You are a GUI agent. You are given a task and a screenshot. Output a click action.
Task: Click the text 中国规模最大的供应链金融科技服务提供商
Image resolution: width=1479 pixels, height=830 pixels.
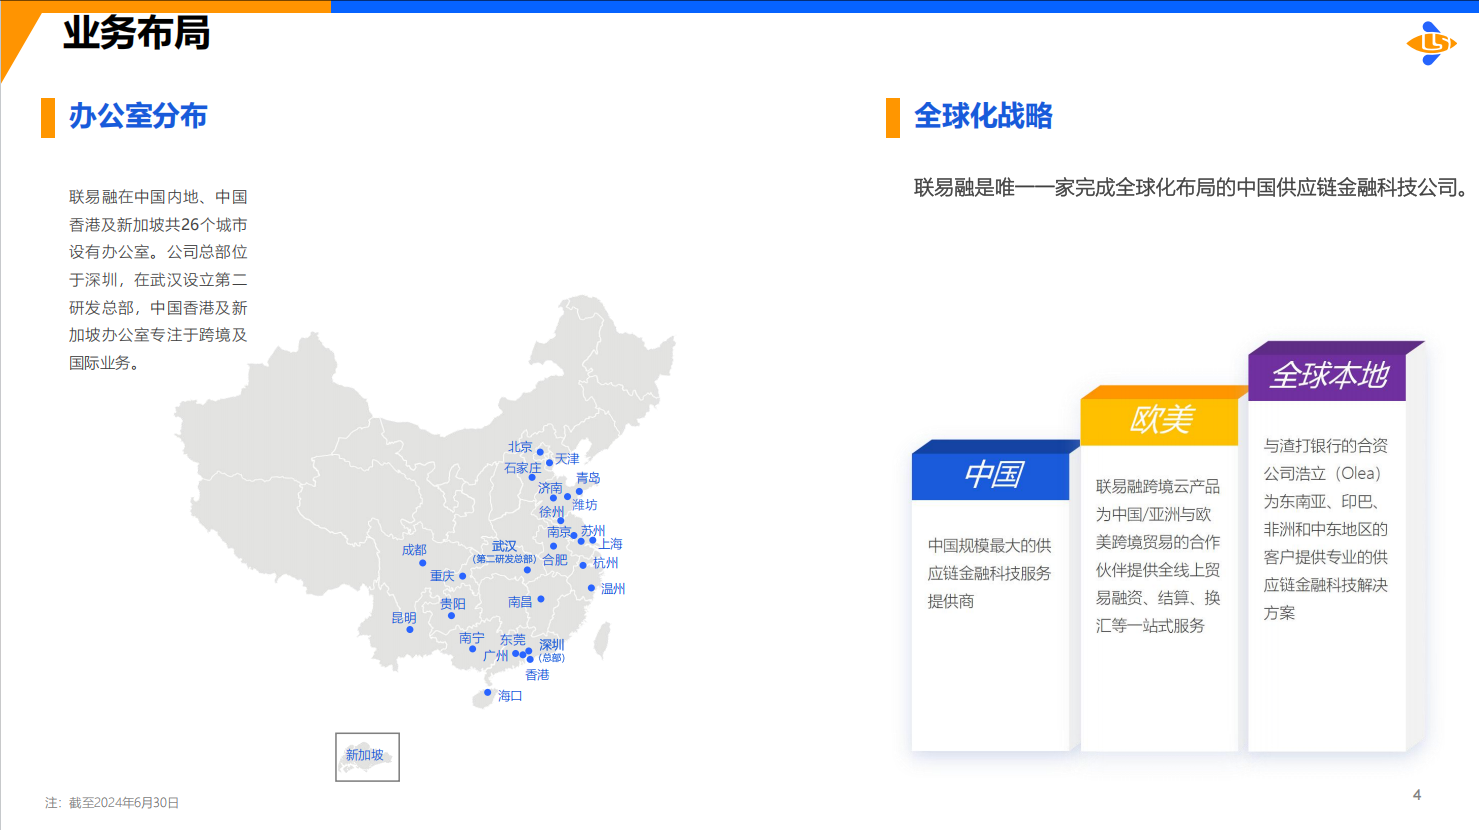point(989,573)
